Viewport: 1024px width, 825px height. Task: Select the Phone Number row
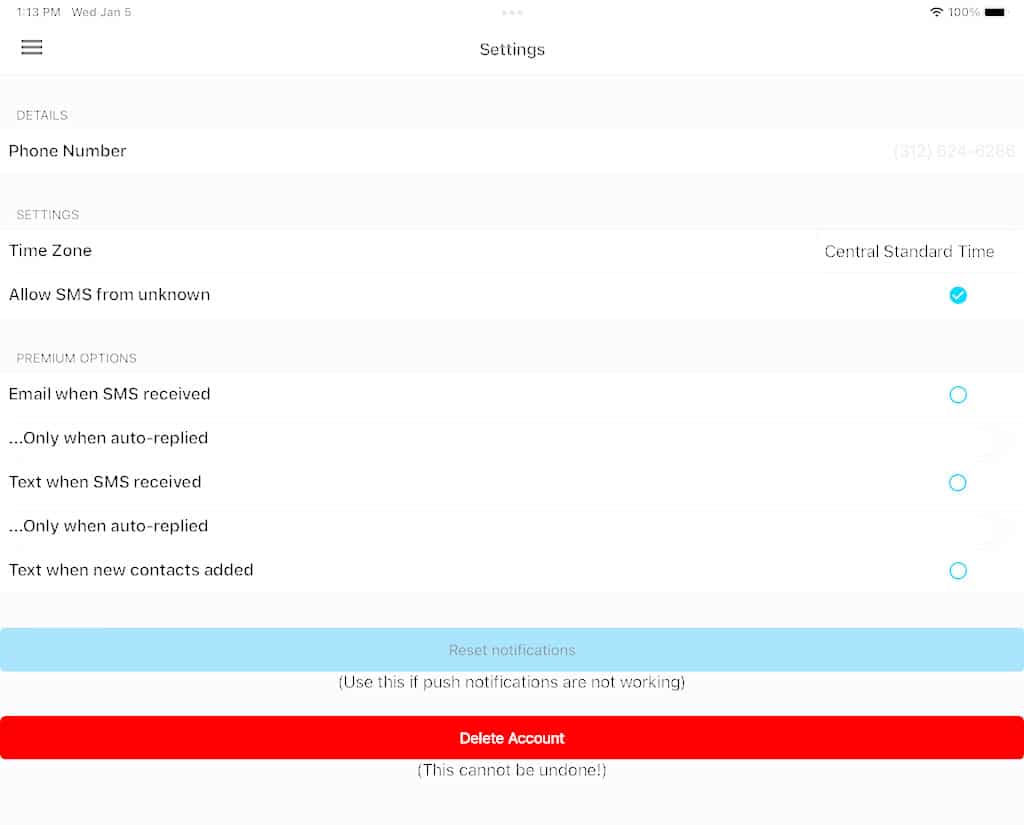pos(512,151)
